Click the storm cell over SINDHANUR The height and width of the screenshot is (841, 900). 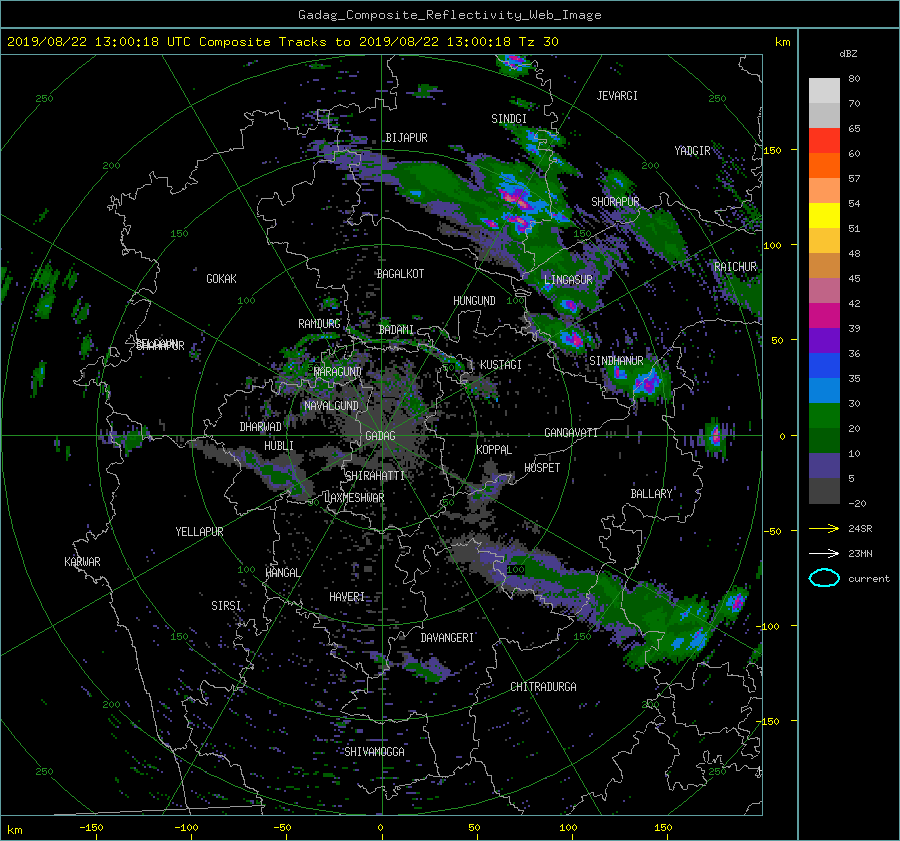[640, 381]
